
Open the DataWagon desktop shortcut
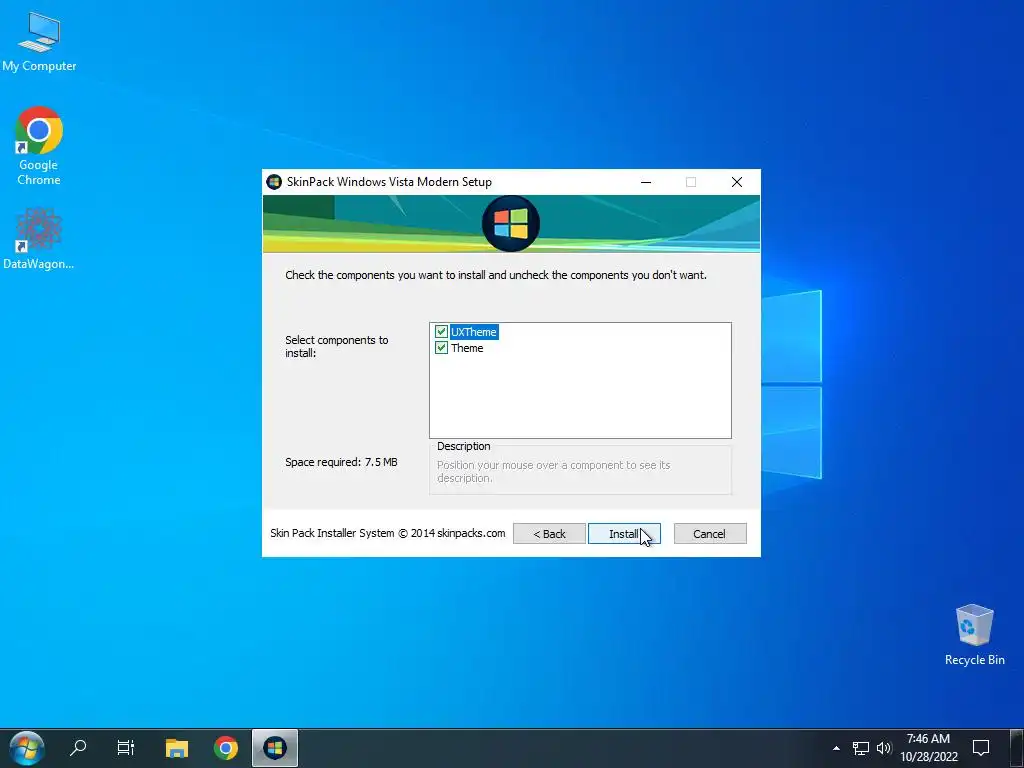(39, 239)
